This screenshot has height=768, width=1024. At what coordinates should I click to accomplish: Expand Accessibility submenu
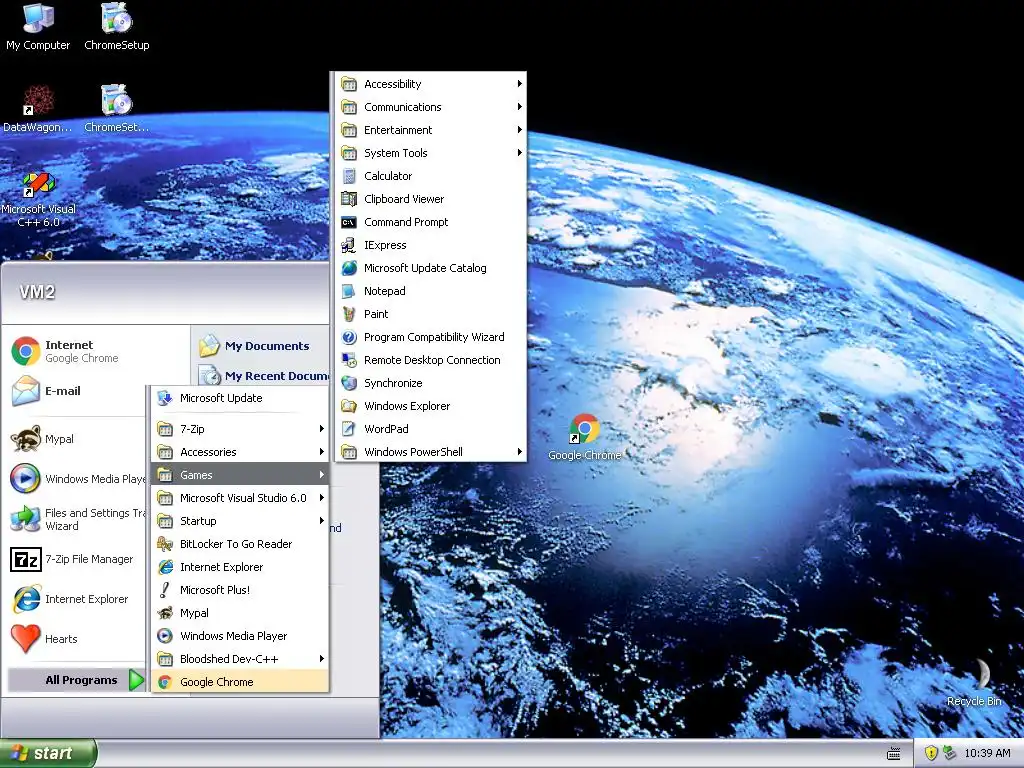(431, 84)
